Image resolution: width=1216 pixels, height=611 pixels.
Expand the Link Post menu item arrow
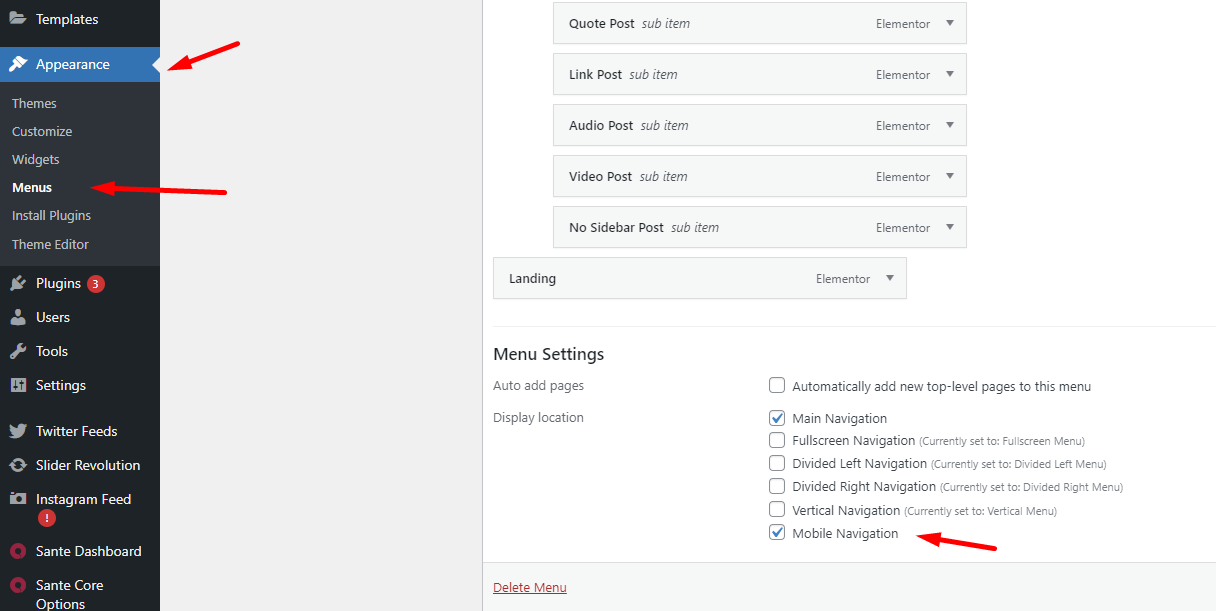tap(950, 74)
